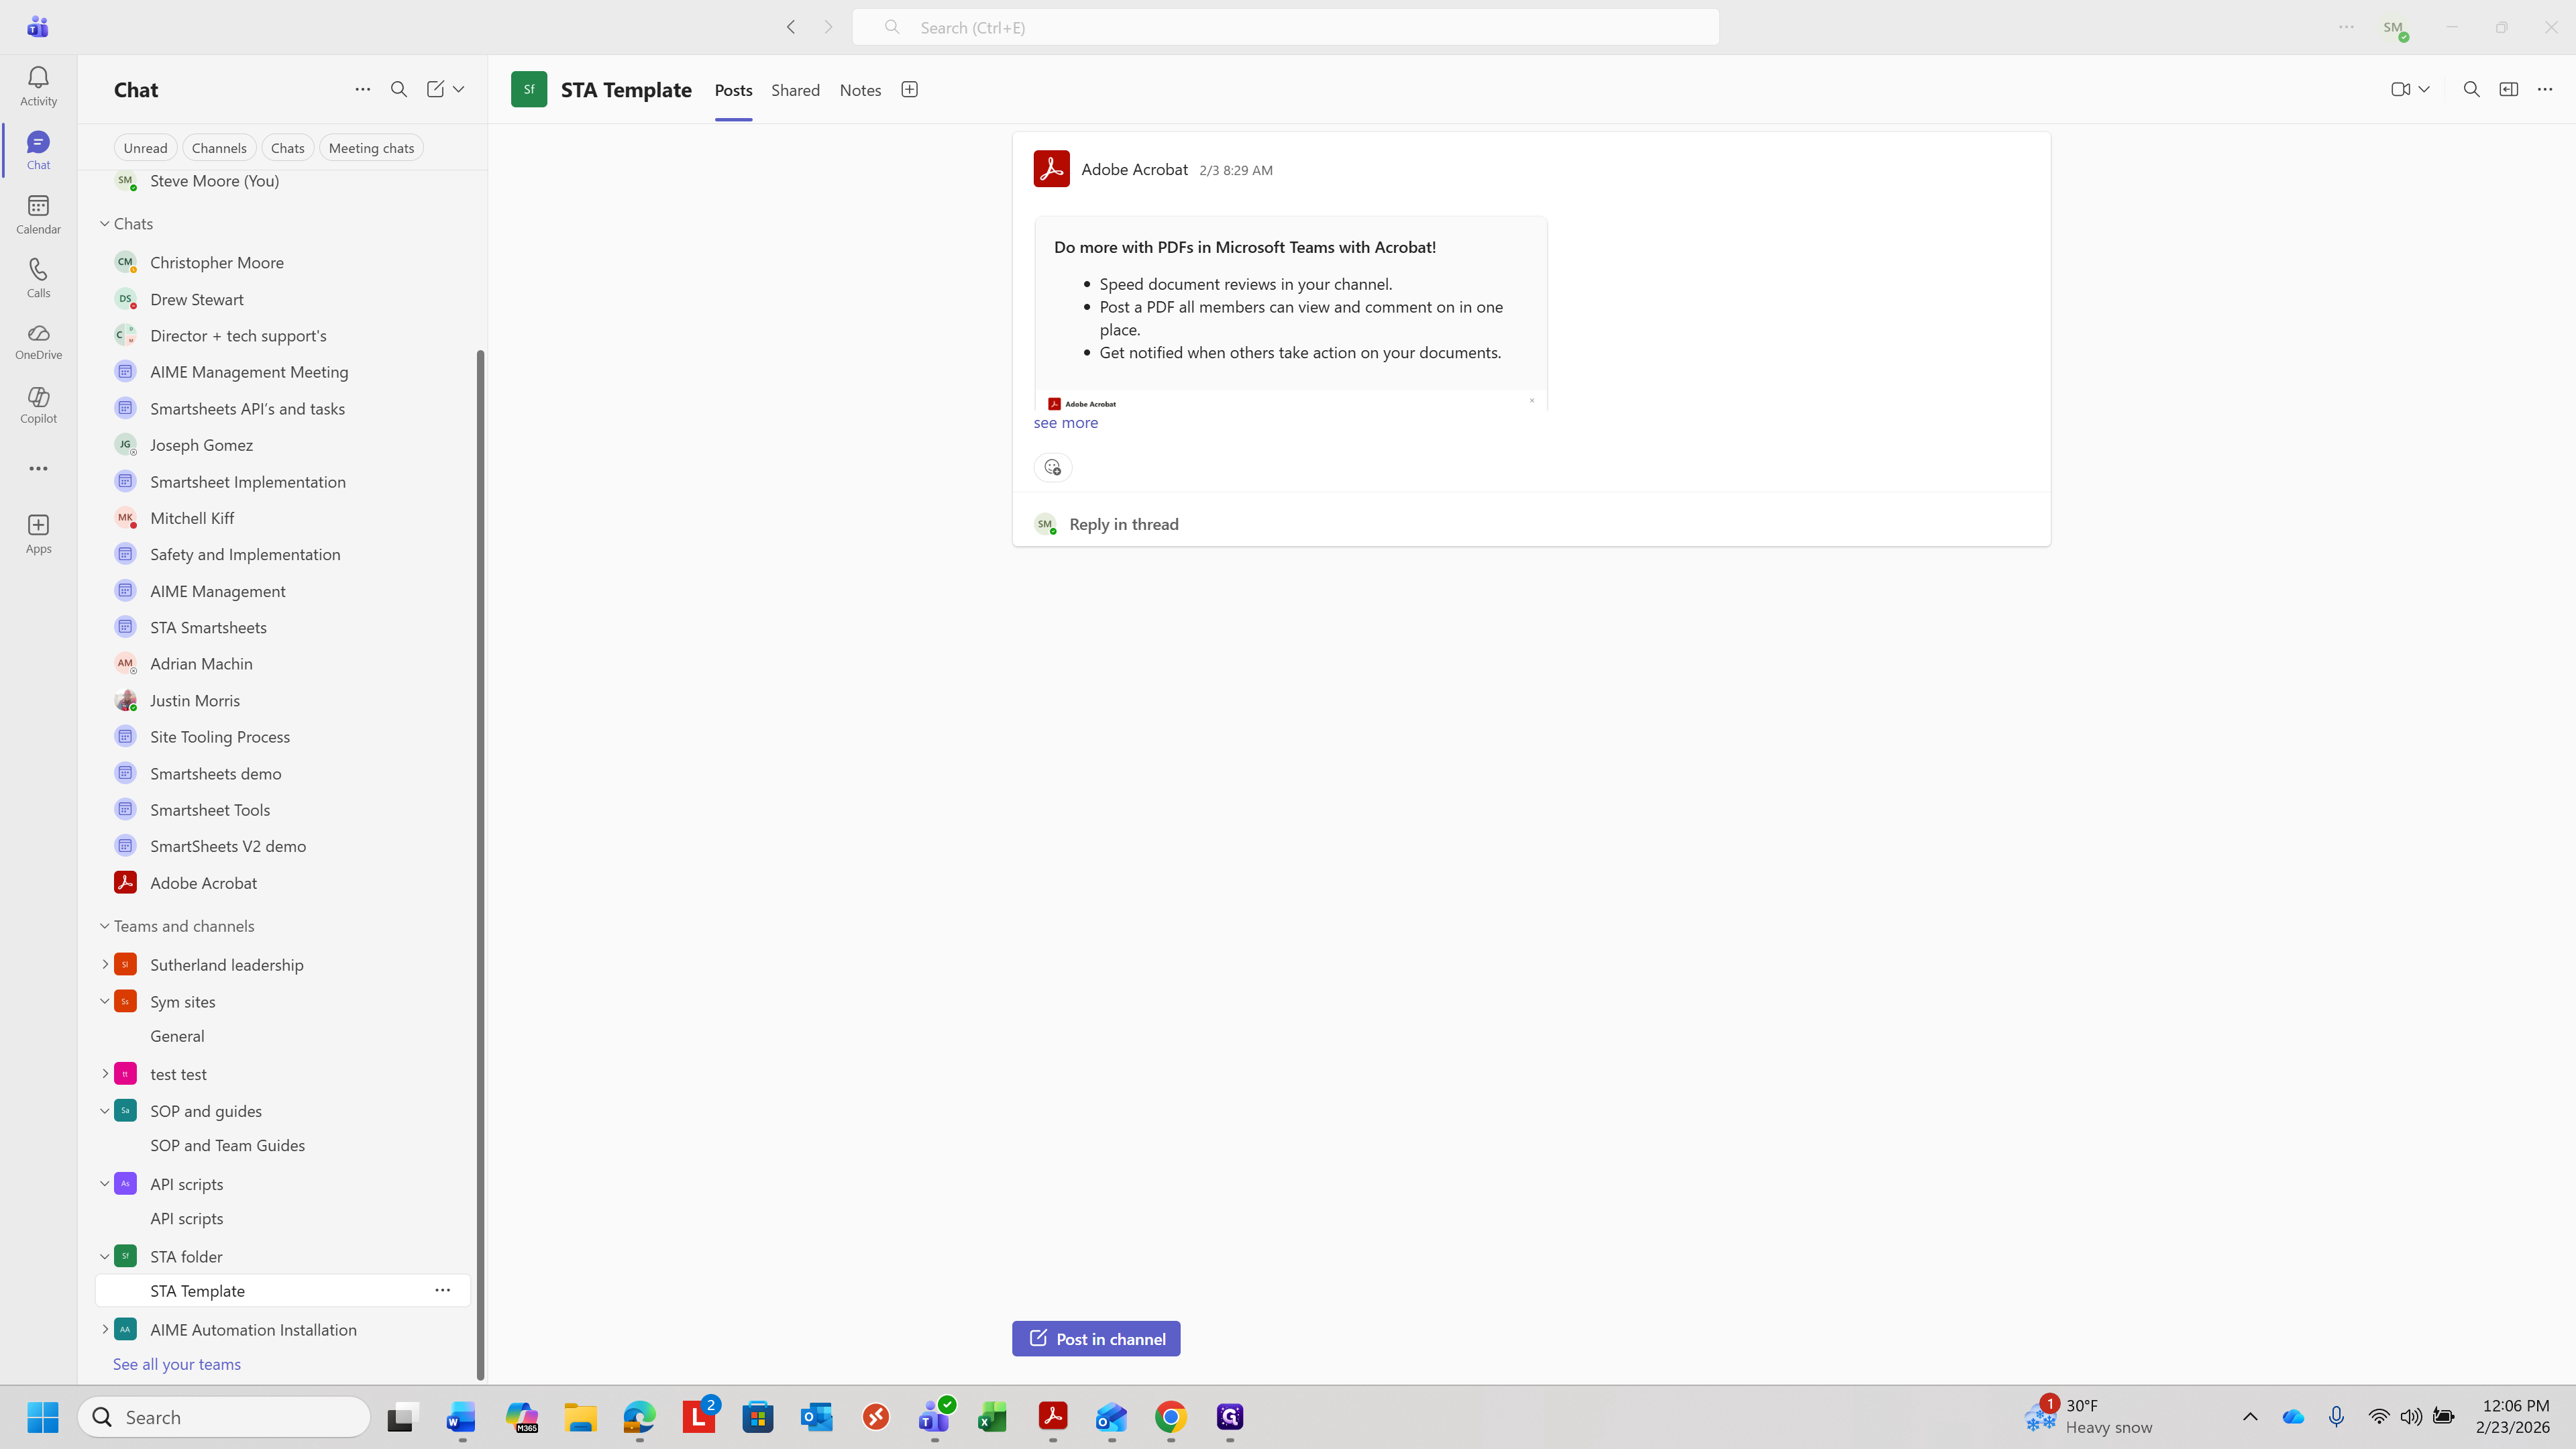The width and height of the screenshot is (2576, 1449).
Task: Open Calendar from the left rail
Action: coord(38,214)
